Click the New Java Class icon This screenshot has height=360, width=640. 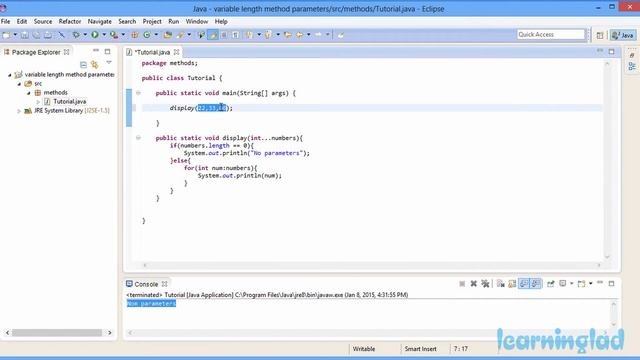[147, 35]
